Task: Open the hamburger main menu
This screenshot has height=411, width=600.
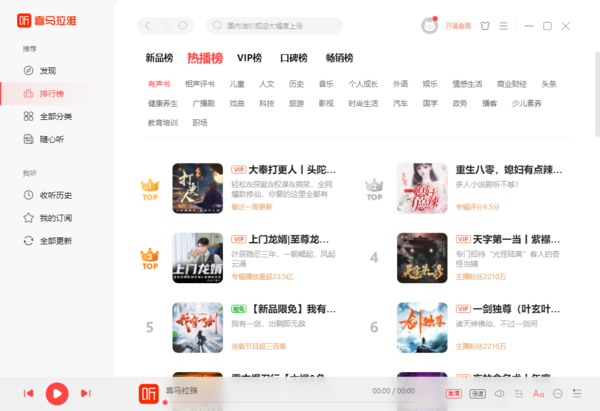Action: (503, 26)
